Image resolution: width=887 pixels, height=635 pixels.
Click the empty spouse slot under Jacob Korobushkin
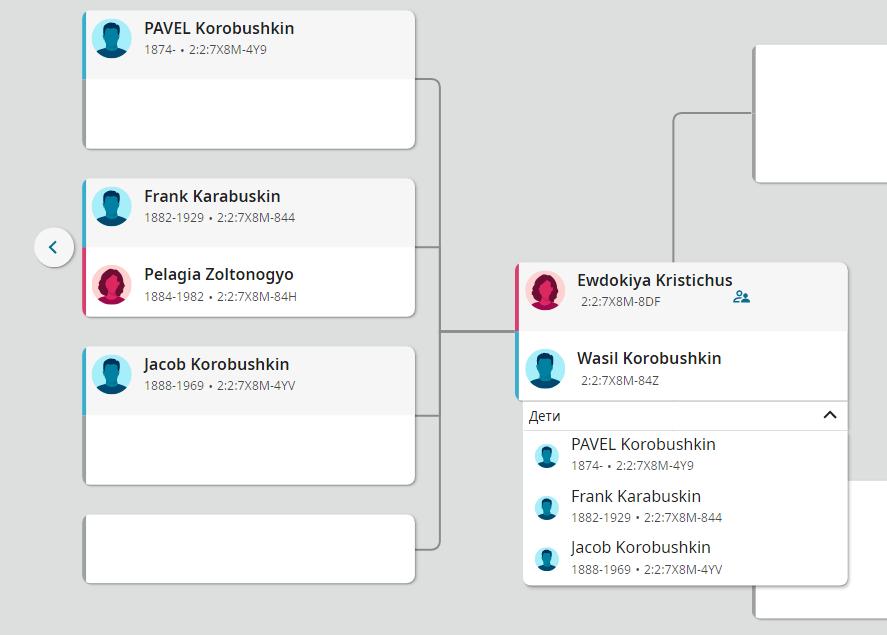pyautogui.click(x=249, y=450)
